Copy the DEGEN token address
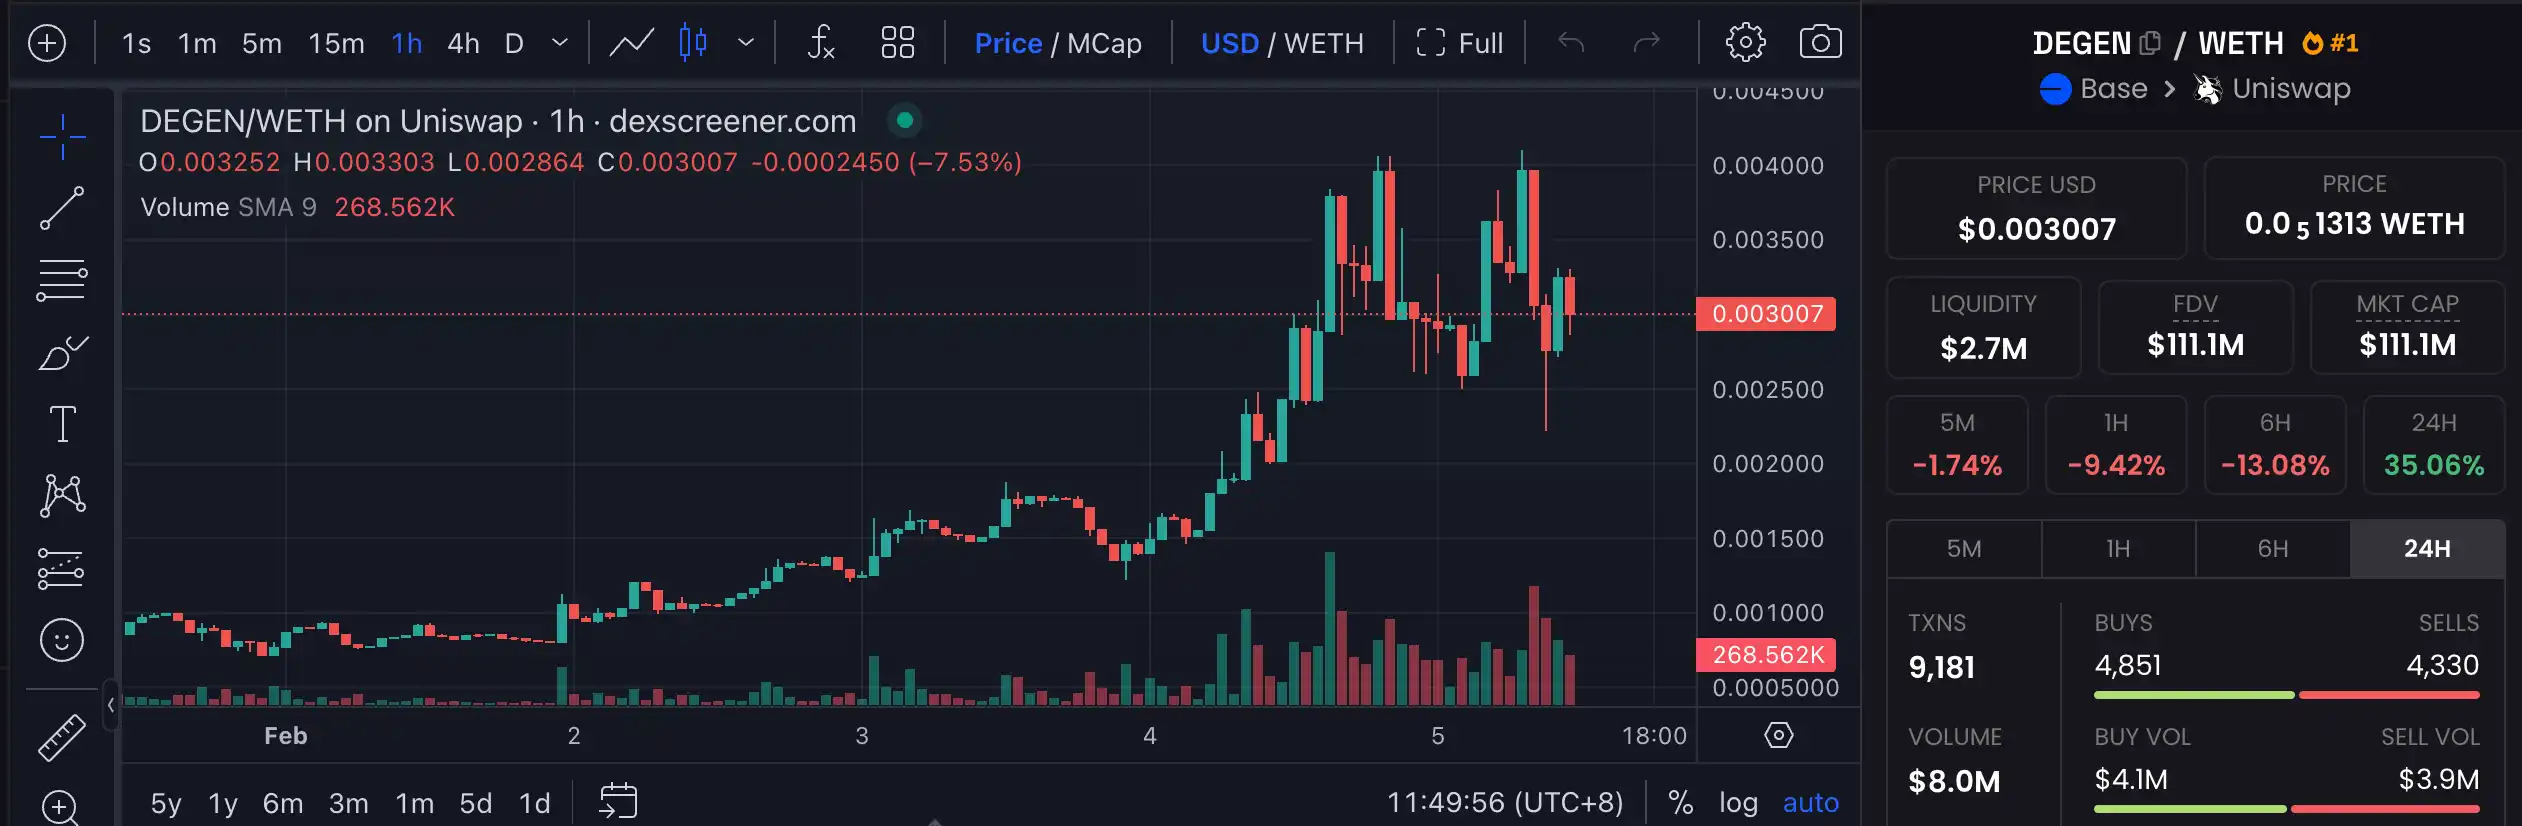 point(2150,43)
